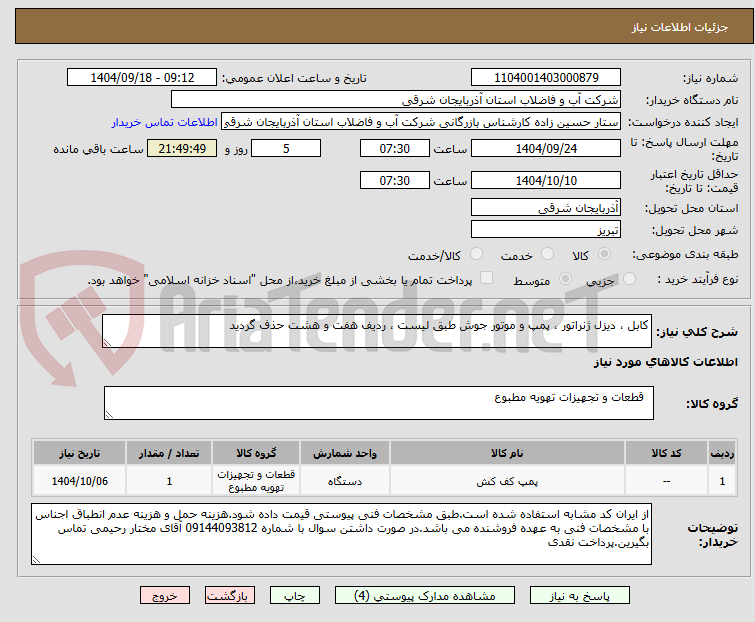The height and width of the screenshot is (622, 755).
Task: Click the کد کالا column header
Action: click(x=666, y=453)
